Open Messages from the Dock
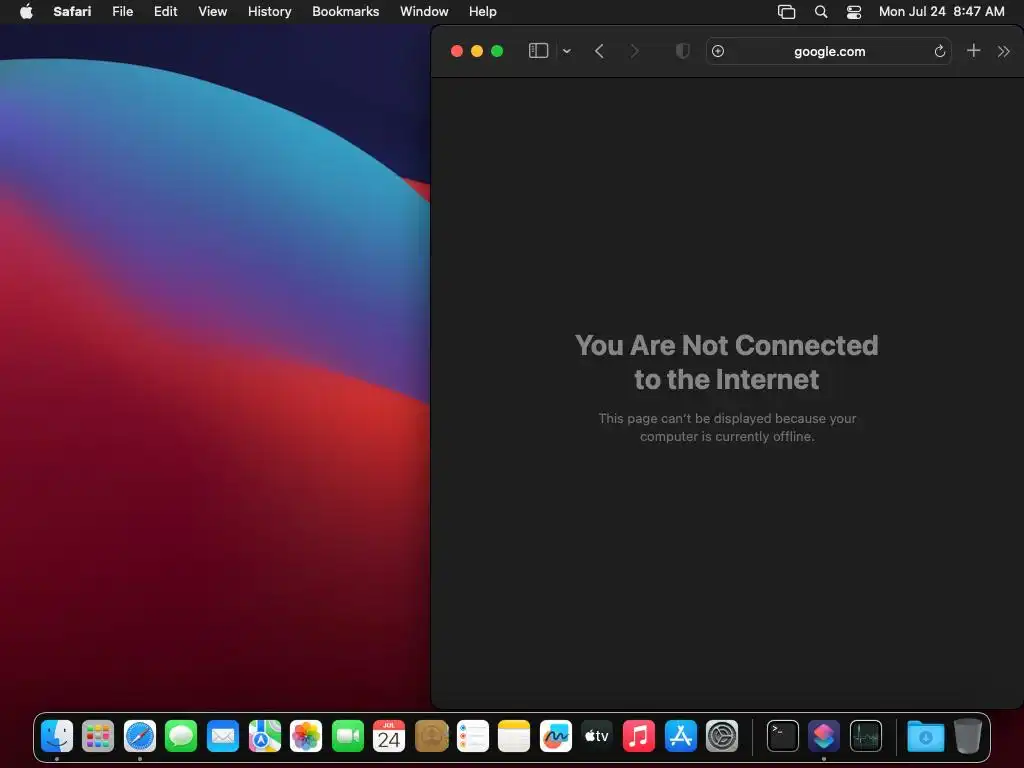Screen dimensions: 1024x768 point(181,736)
